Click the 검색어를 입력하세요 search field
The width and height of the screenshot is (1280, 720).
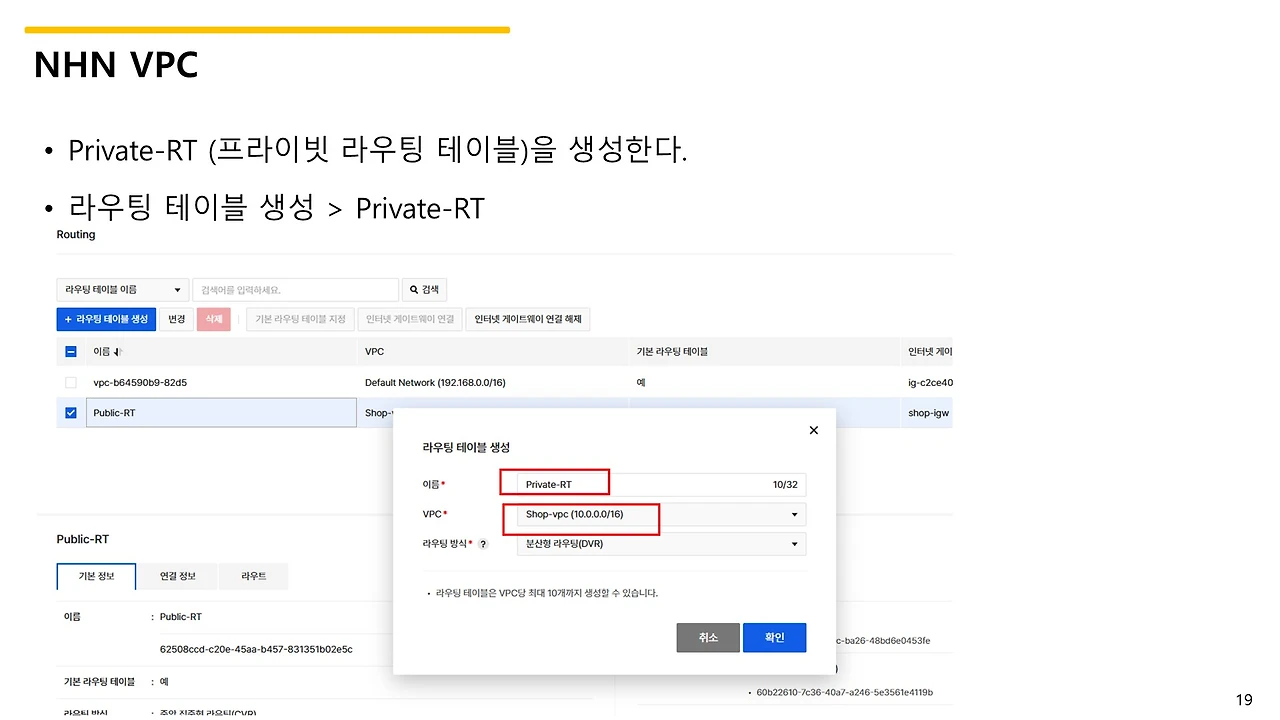(x=295, y=289)
